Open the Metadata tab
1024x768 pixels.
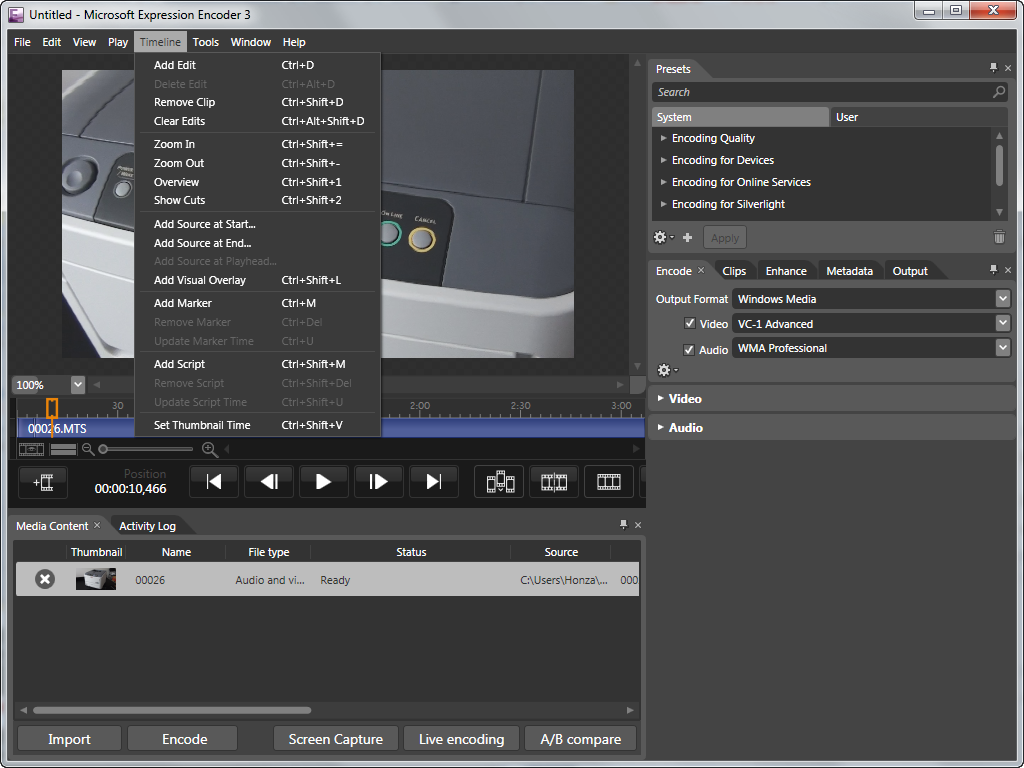click(849, 271)
